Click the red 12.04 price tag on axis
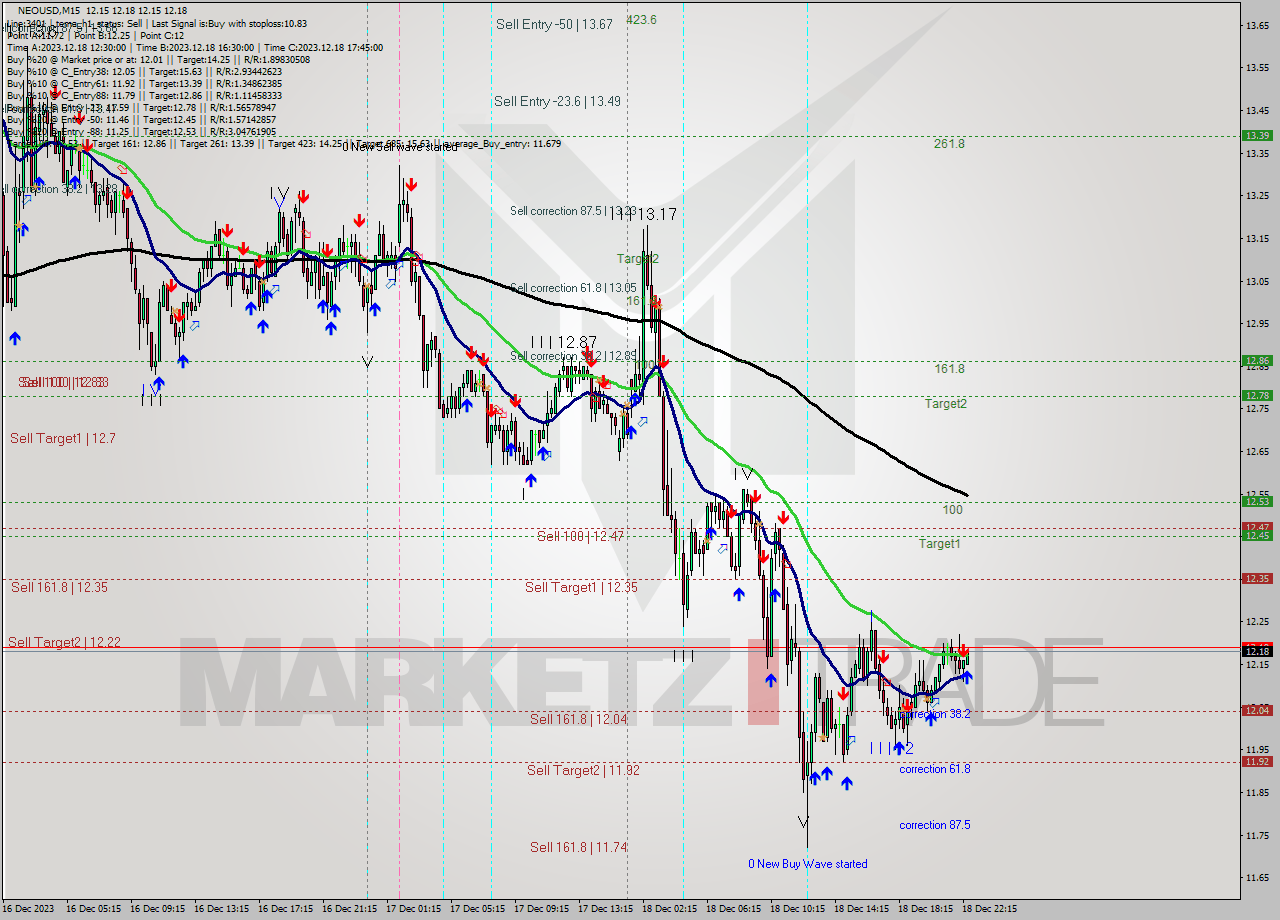1280x920 pixels. pos(1257,710)
